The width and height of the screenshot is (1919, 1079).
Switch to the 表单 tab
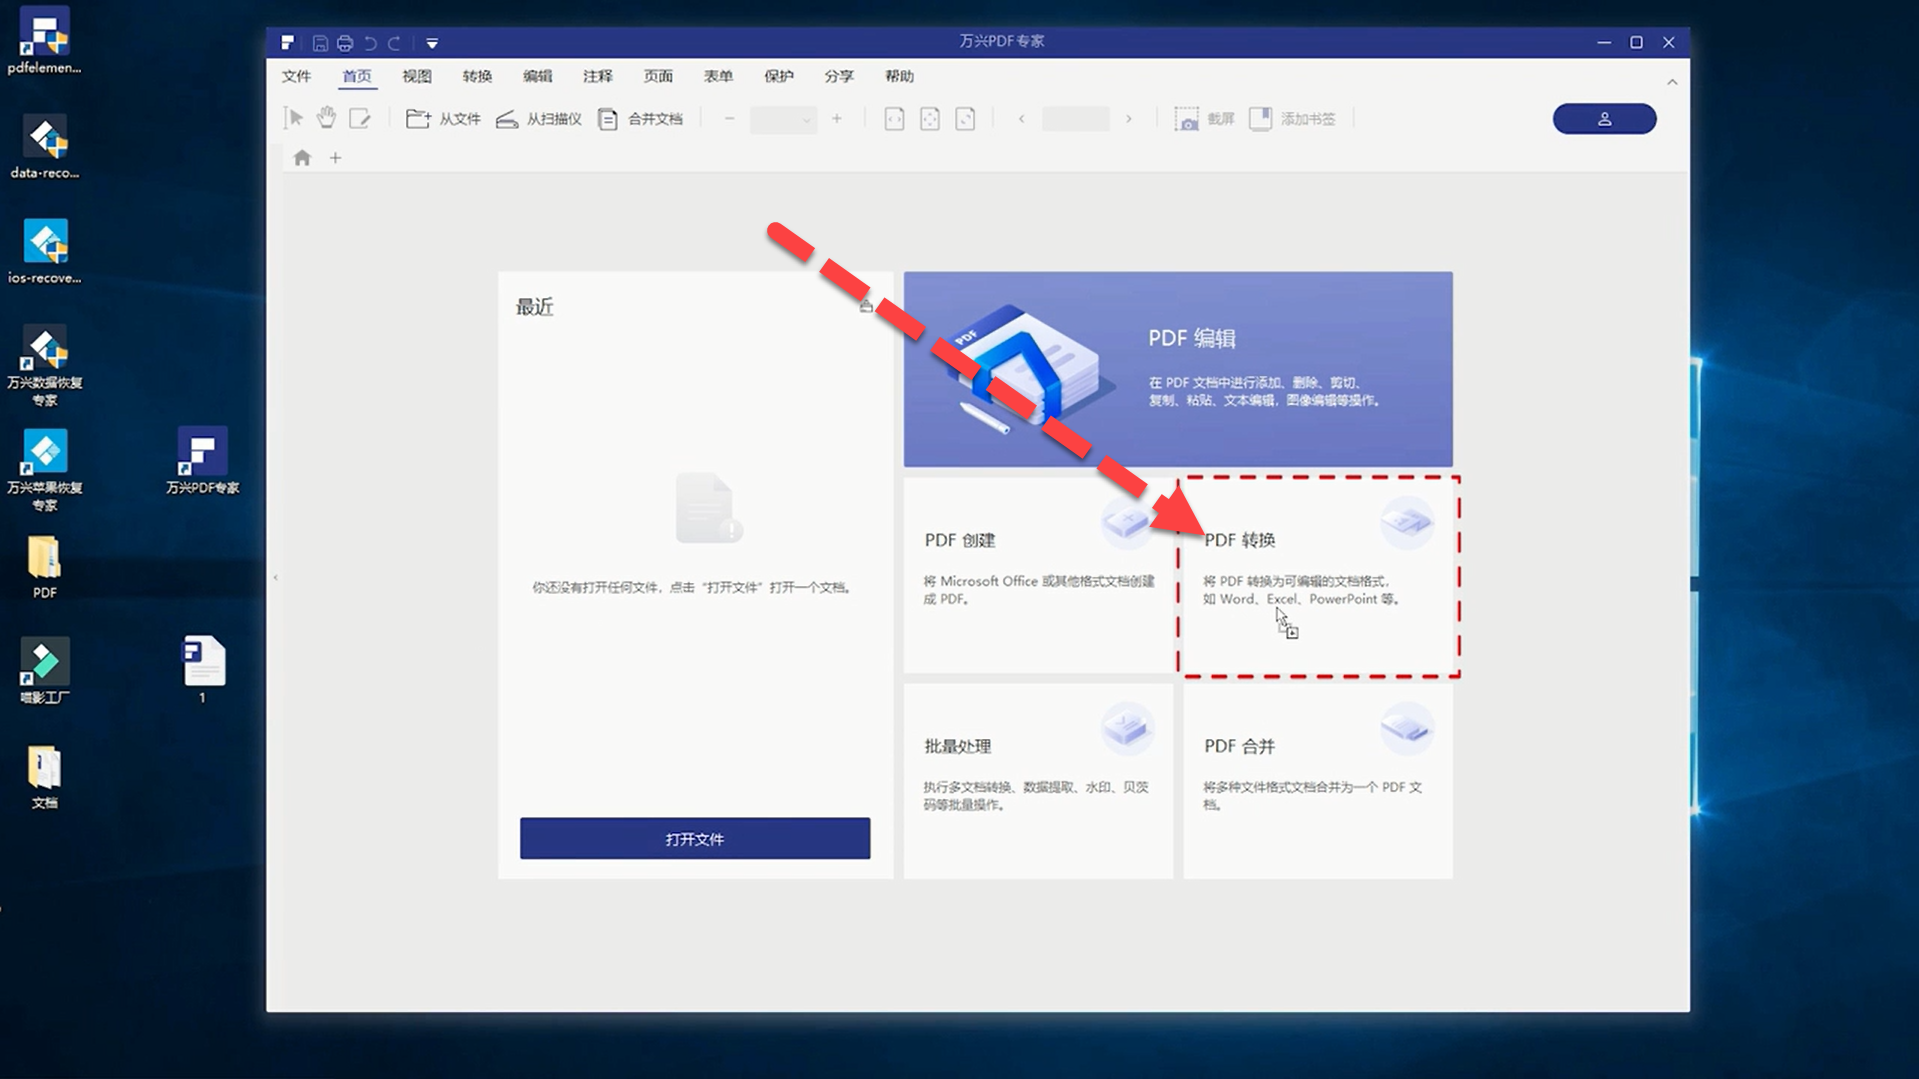click(x=718, y=76)
